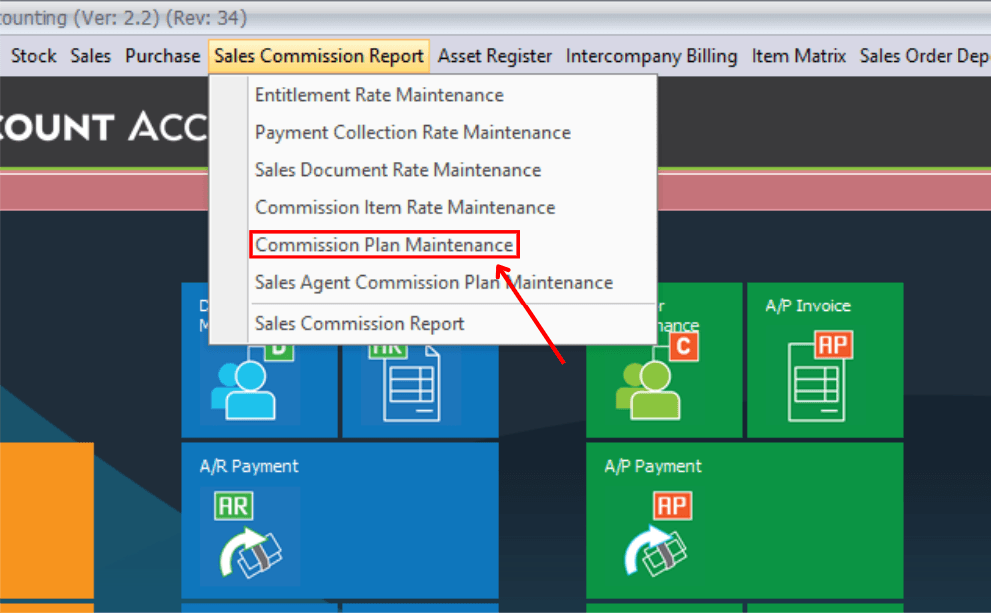Open the Purchase menu
Screen dimensions: 991x613
click(x=162, y=56)
